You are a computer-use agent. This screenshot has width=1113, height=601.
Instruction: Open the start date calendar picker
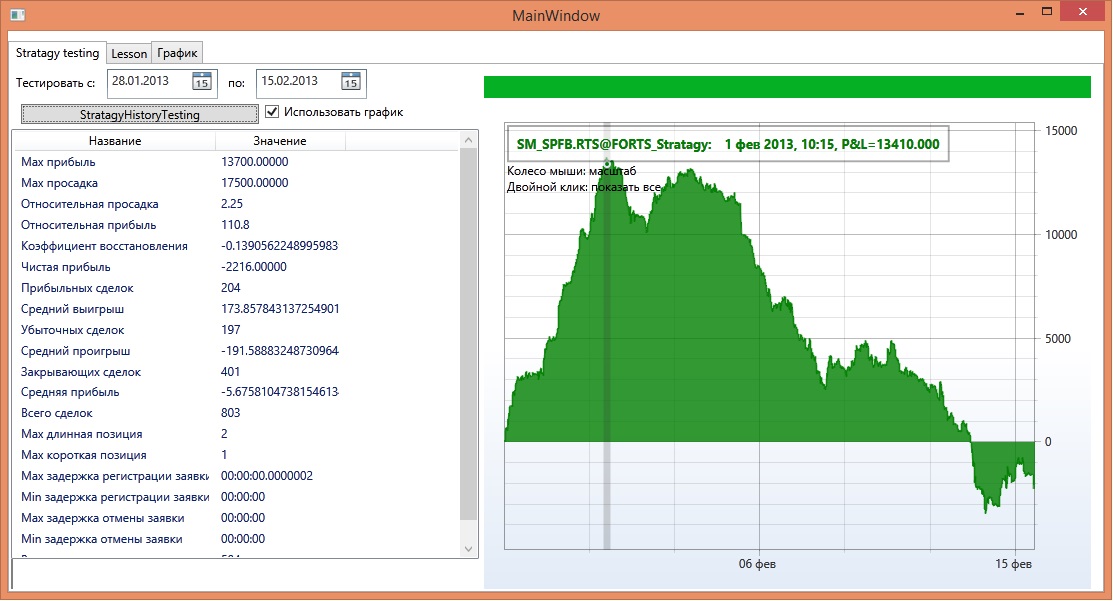202,82
